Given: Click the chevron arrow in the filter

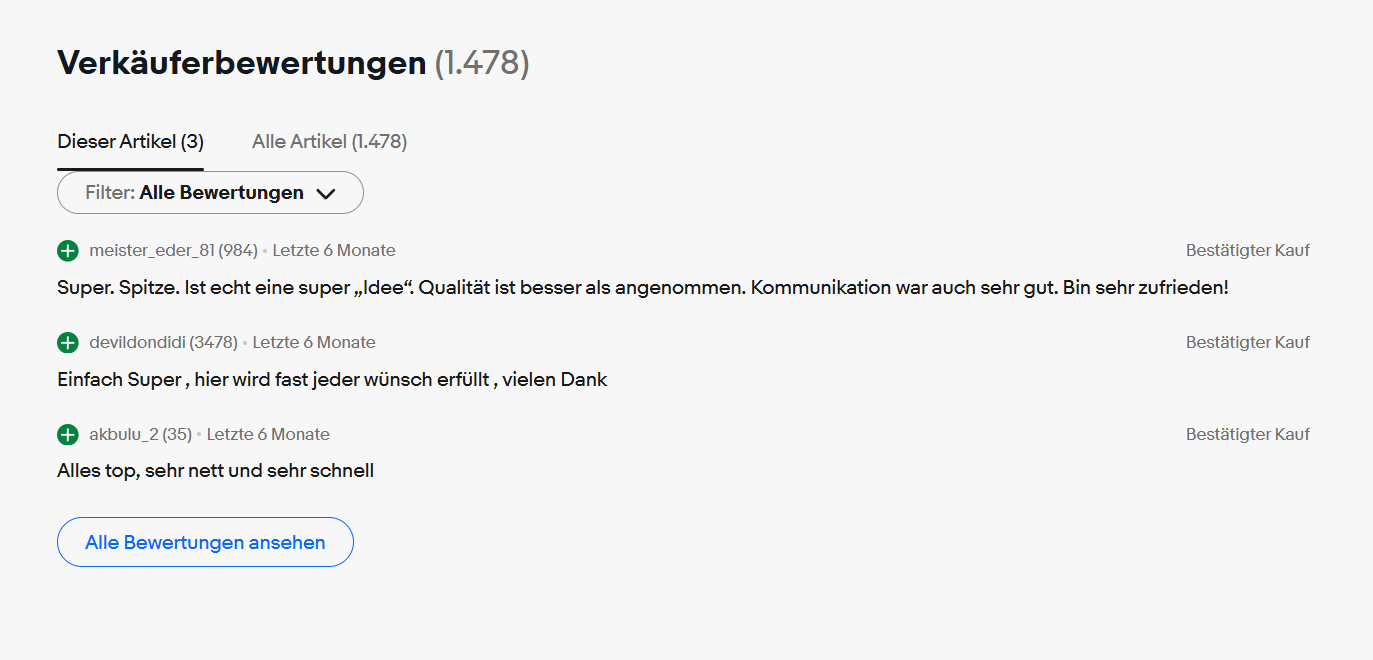Looking at the screenshot, I should coord(325,194).
